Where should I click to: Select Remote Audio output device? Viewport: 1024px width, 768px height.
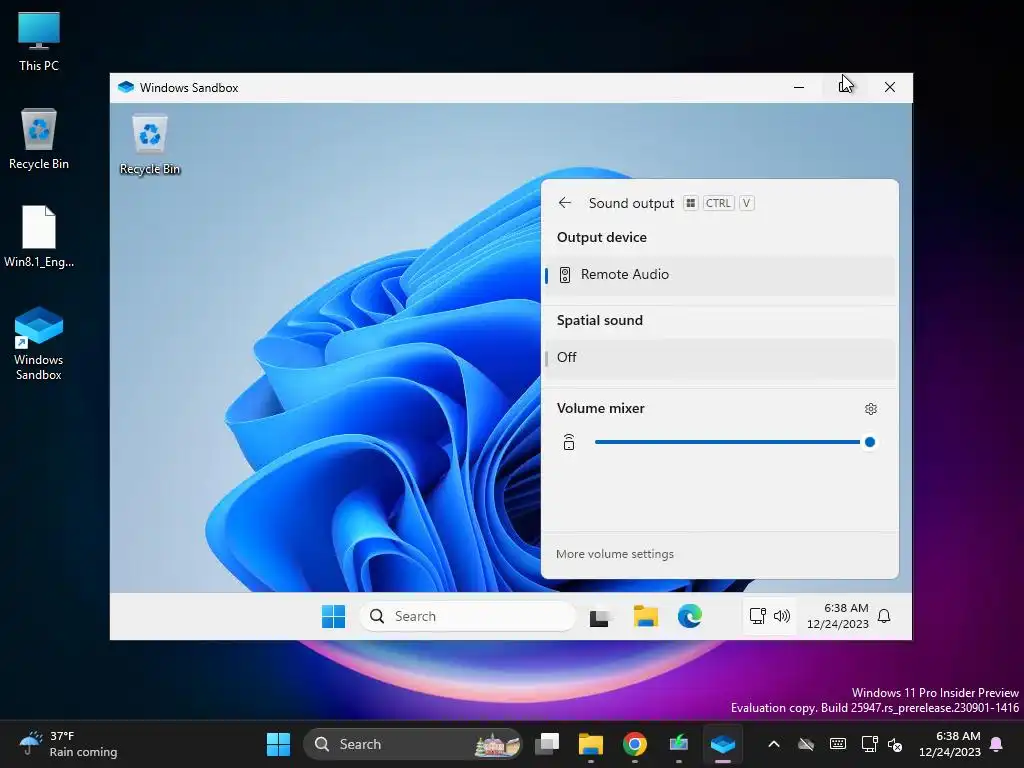[x=720, y=275]
